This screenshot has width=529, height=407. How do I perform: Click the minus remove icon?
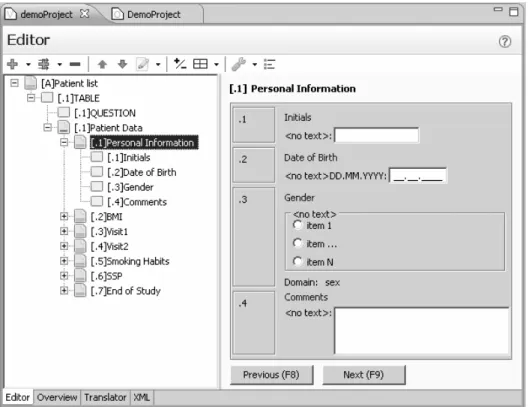[x=75, y=64]
